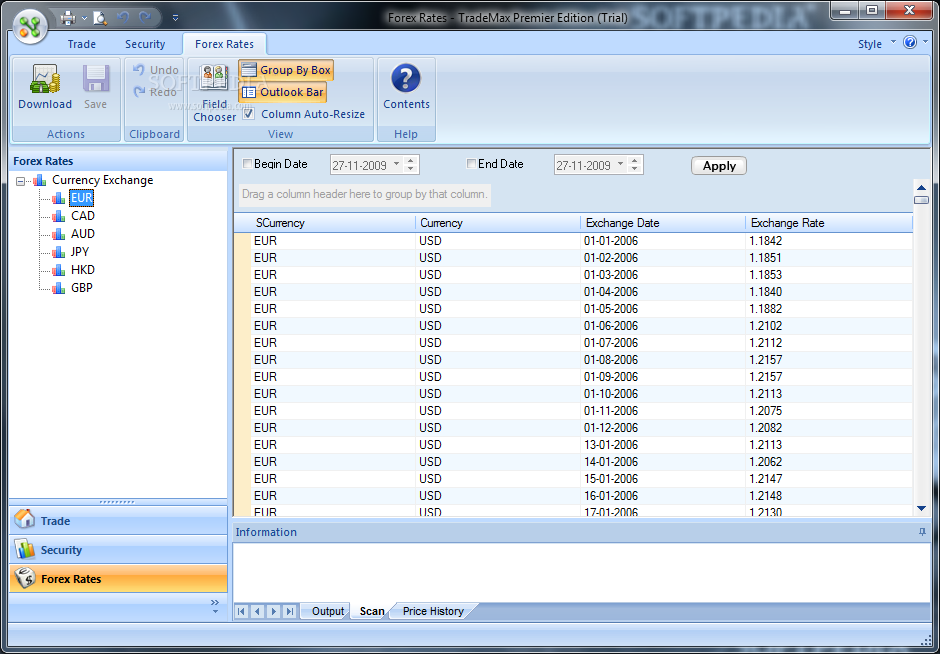Sort by Exchange Rate column header

pos(828,223)
